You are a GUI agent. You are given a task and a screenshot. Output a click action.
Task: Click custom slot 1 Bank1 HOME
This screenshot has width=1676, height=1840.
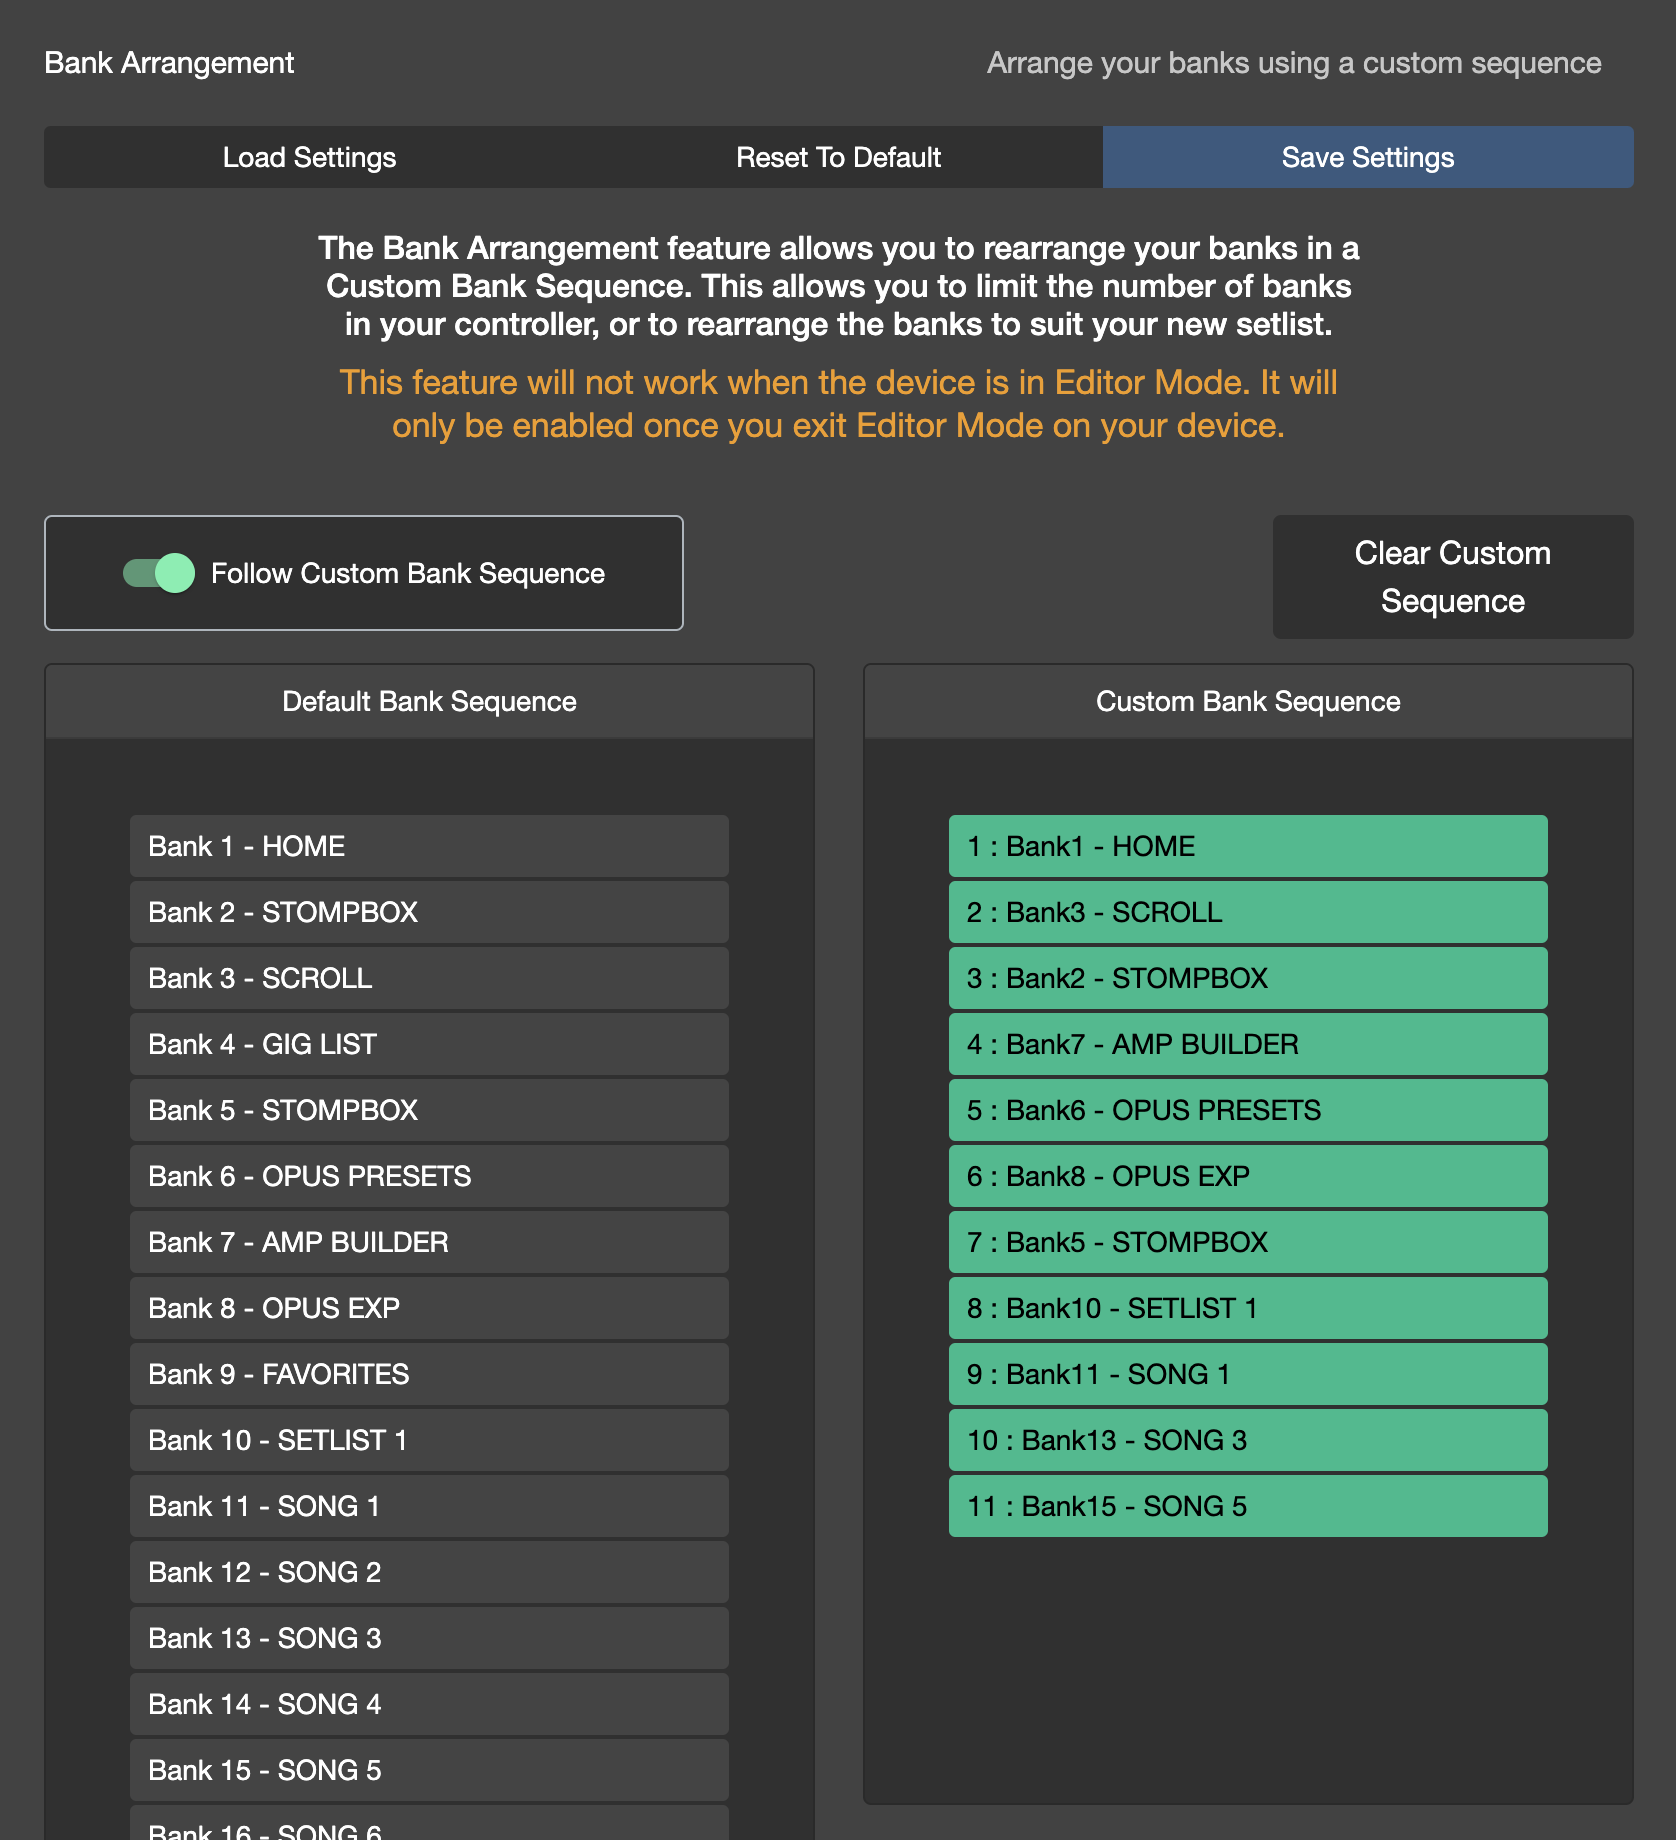tap(1247, 845)
